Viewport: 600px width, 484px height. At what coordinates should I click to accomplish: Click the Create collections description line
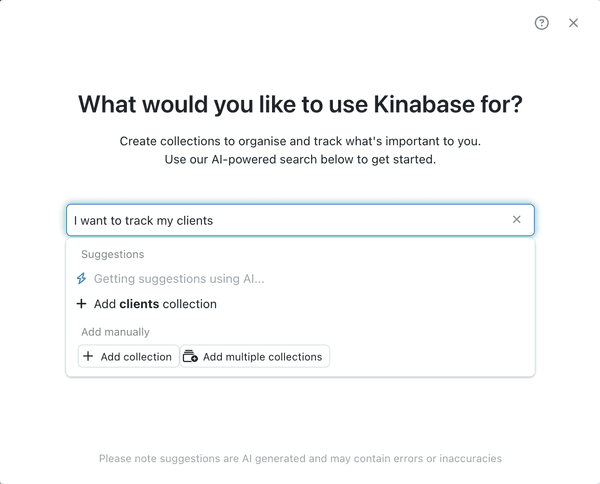point(300,141)
